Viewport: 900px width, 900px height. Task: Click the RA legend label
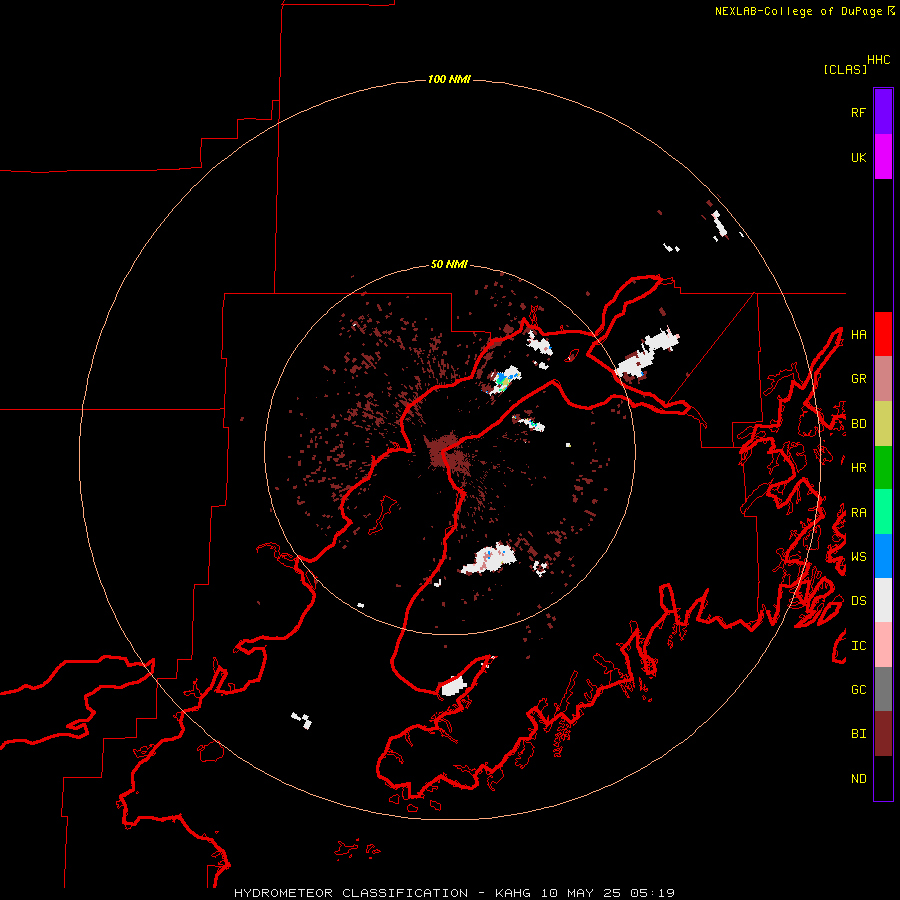(858, 513)
